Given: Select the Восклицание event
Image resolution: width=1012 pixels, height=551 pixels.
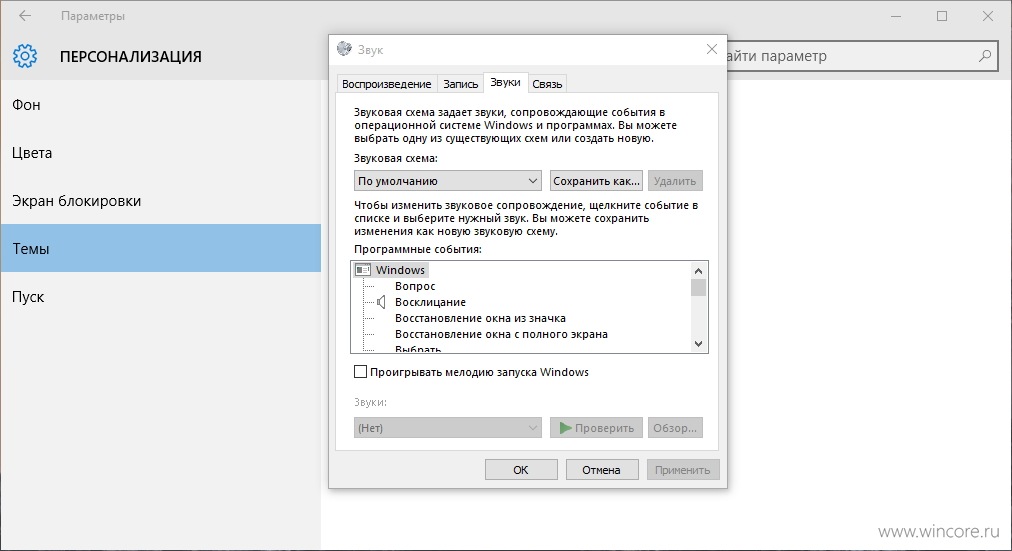Looking at the screenshot, I should [430, 302].
